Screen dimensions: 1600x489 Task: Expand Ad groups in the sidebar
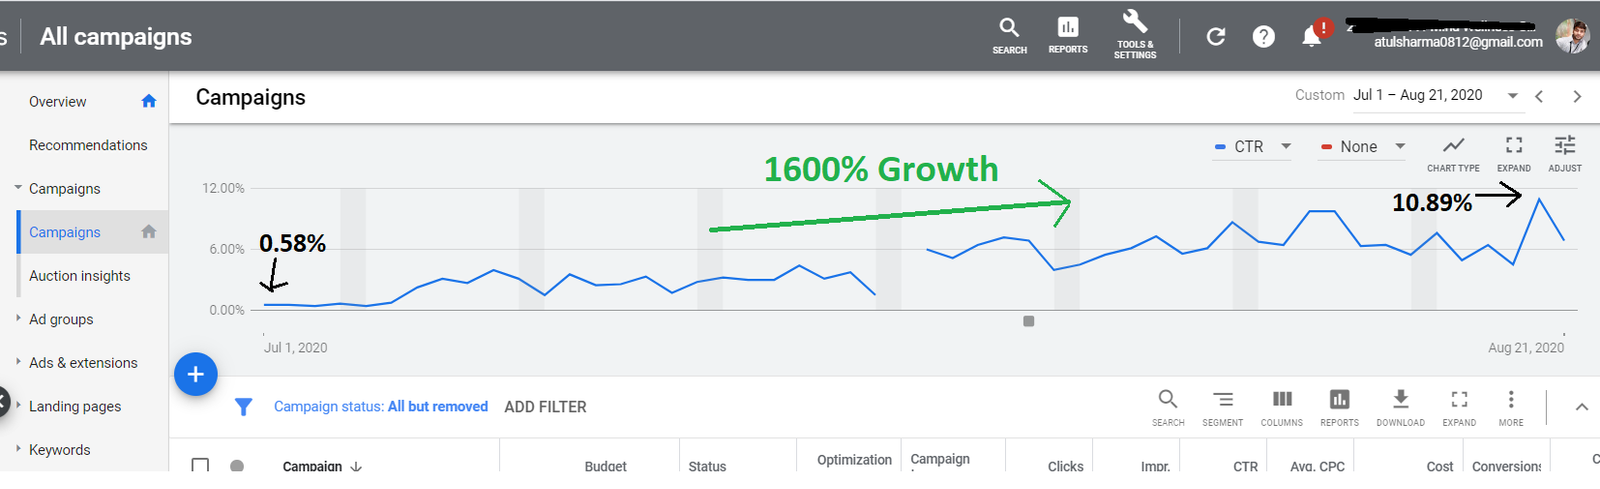tap(61, 319)
